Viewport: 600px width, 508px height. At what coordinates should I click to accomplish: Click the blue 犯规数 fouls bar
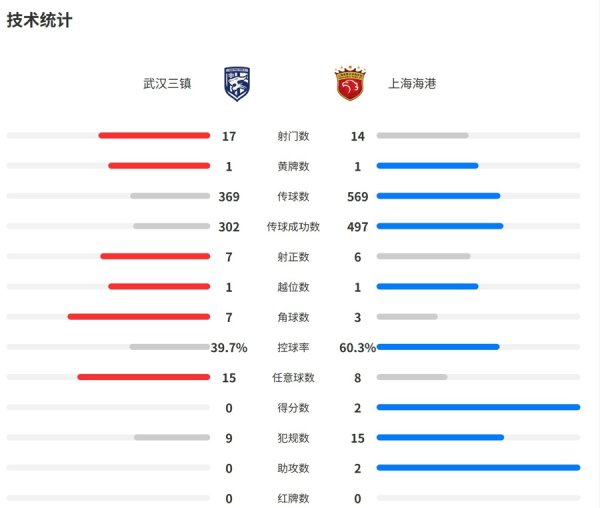pos(440,437)
